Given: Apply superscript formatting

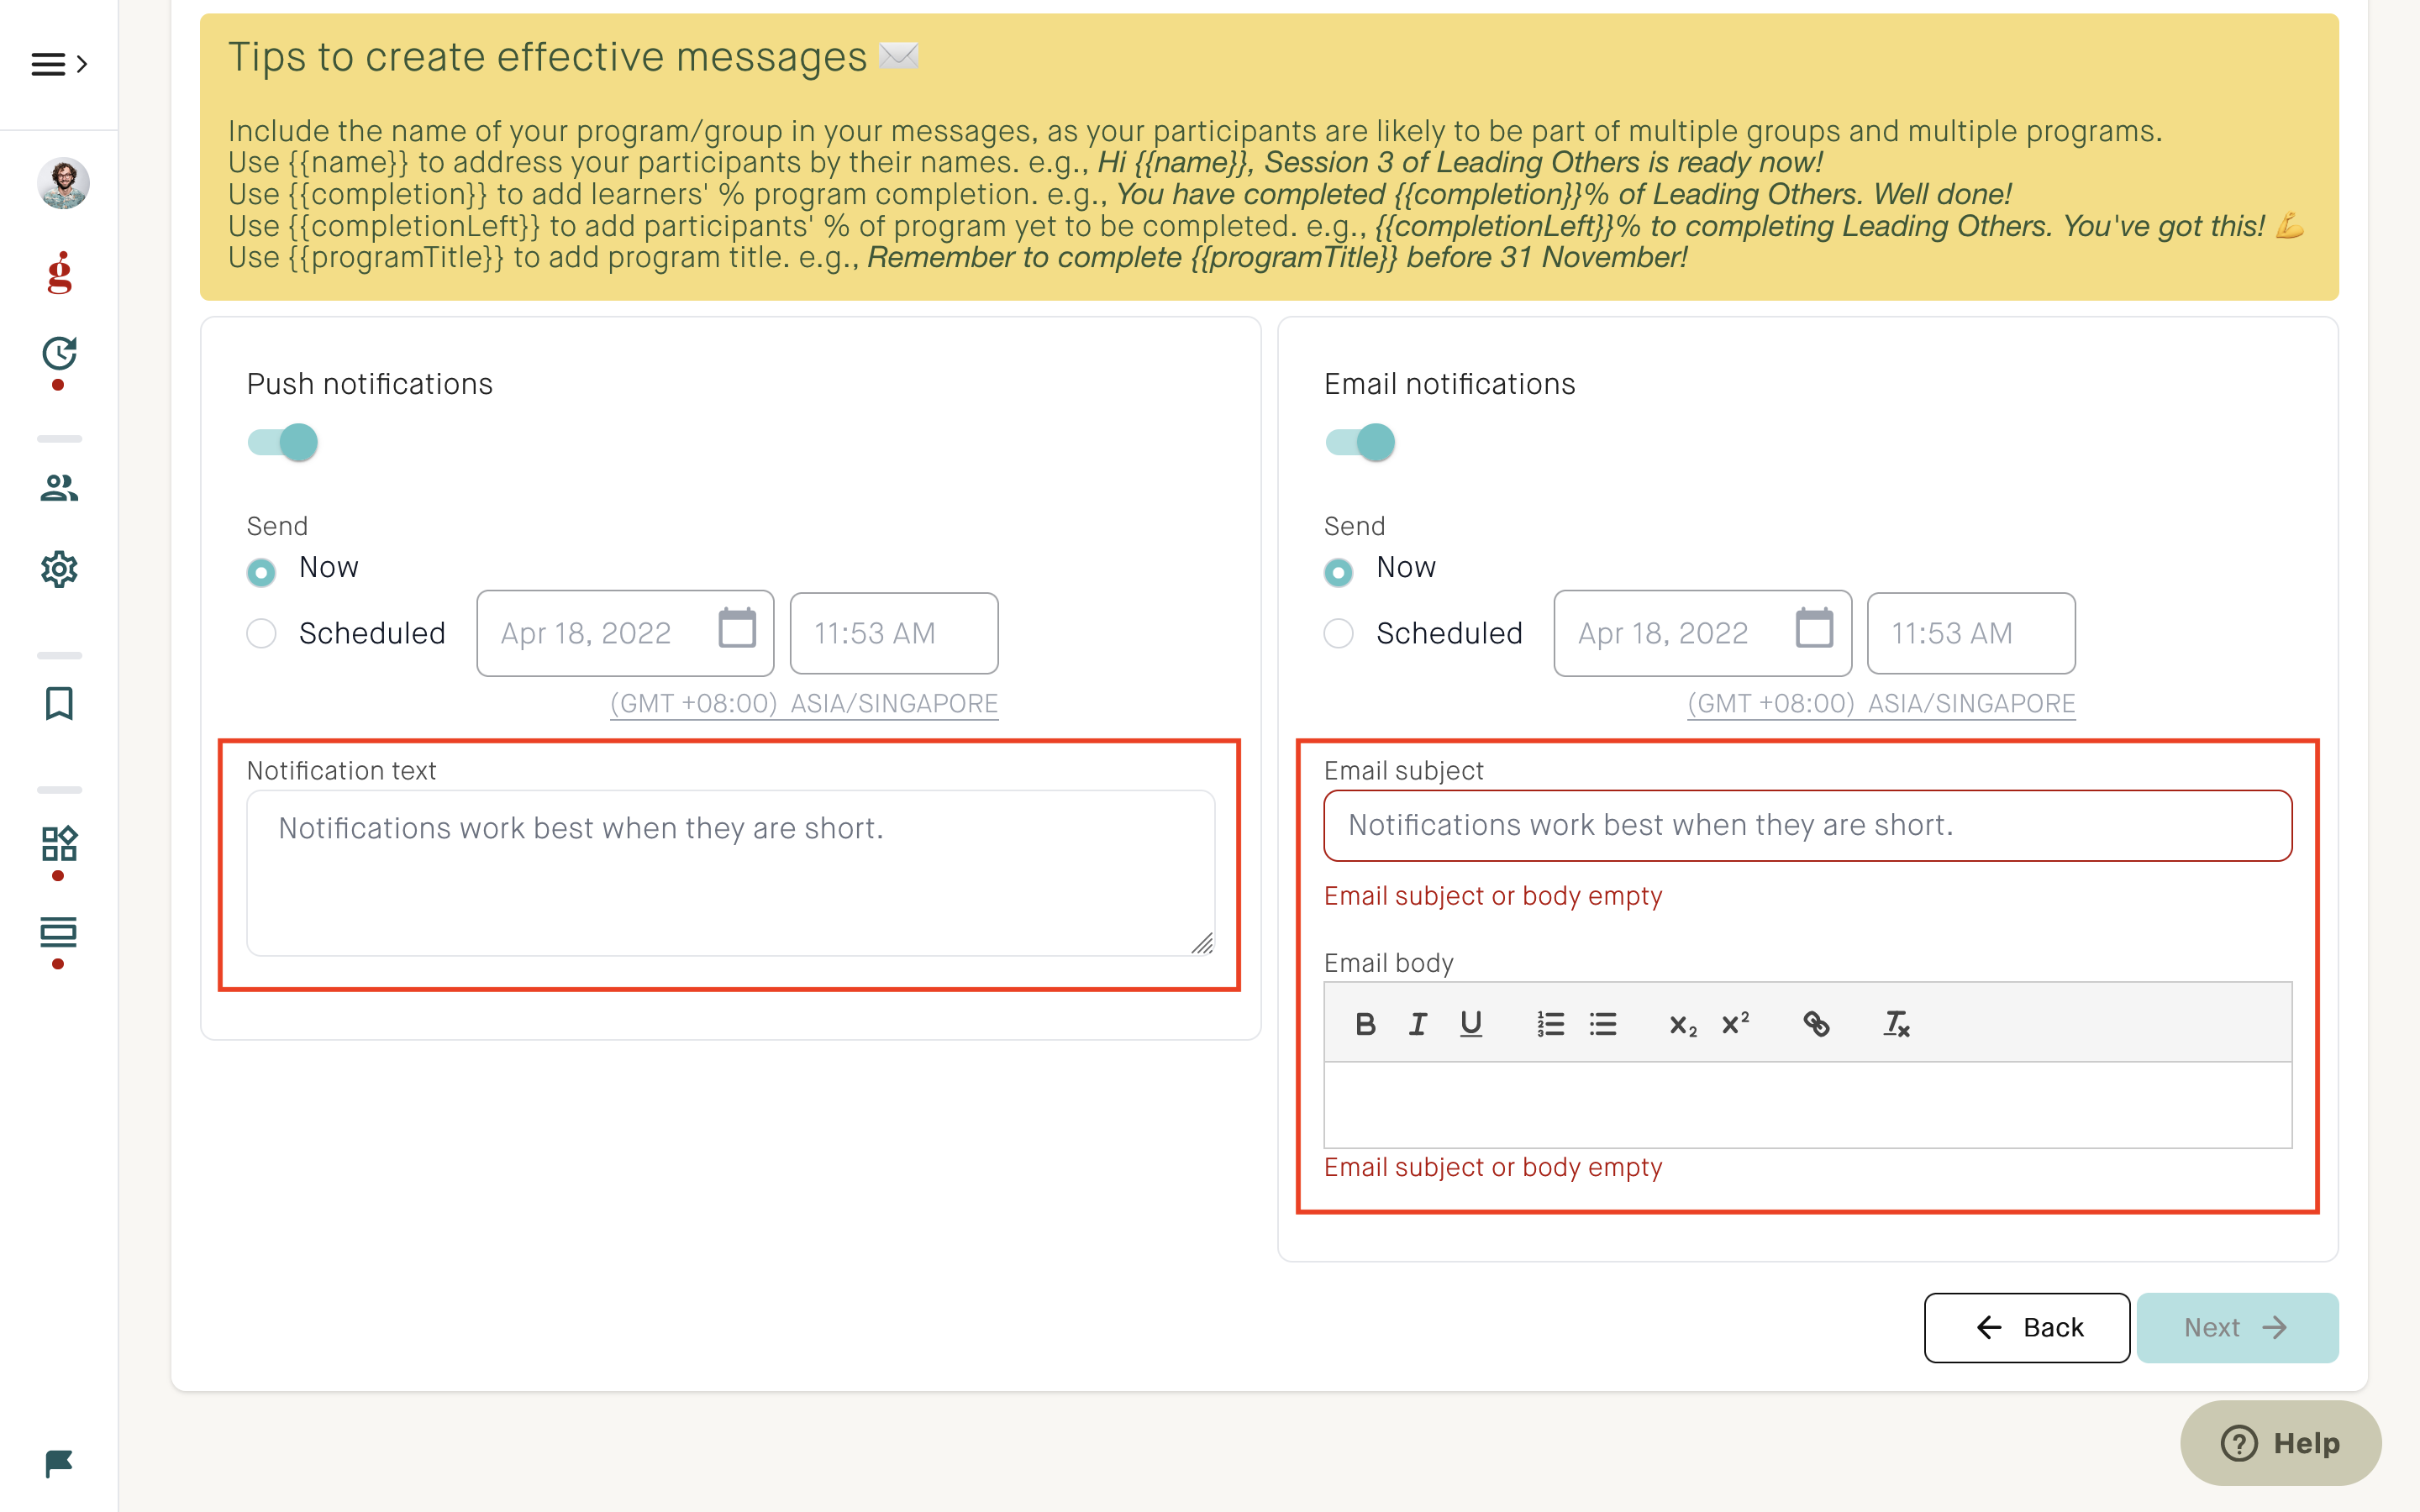Looking at the screenshot, I should pyautogui.click(x=1735, y=1024).
